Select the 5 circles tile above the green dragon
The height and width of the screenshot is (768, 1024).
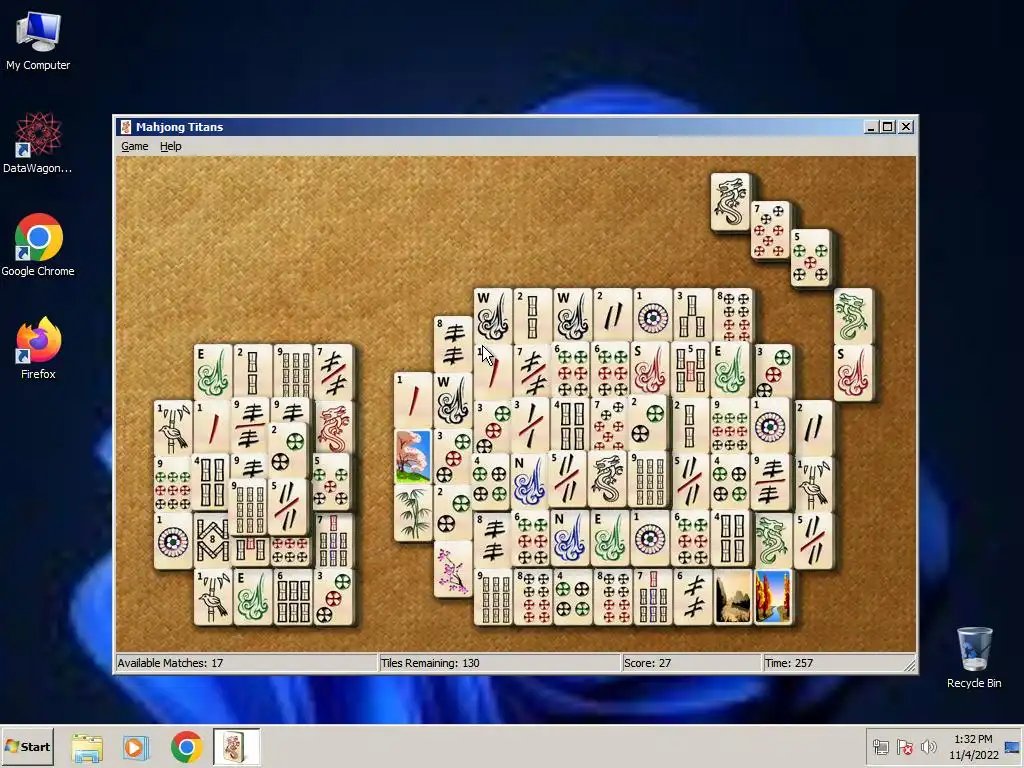(810, 257)
